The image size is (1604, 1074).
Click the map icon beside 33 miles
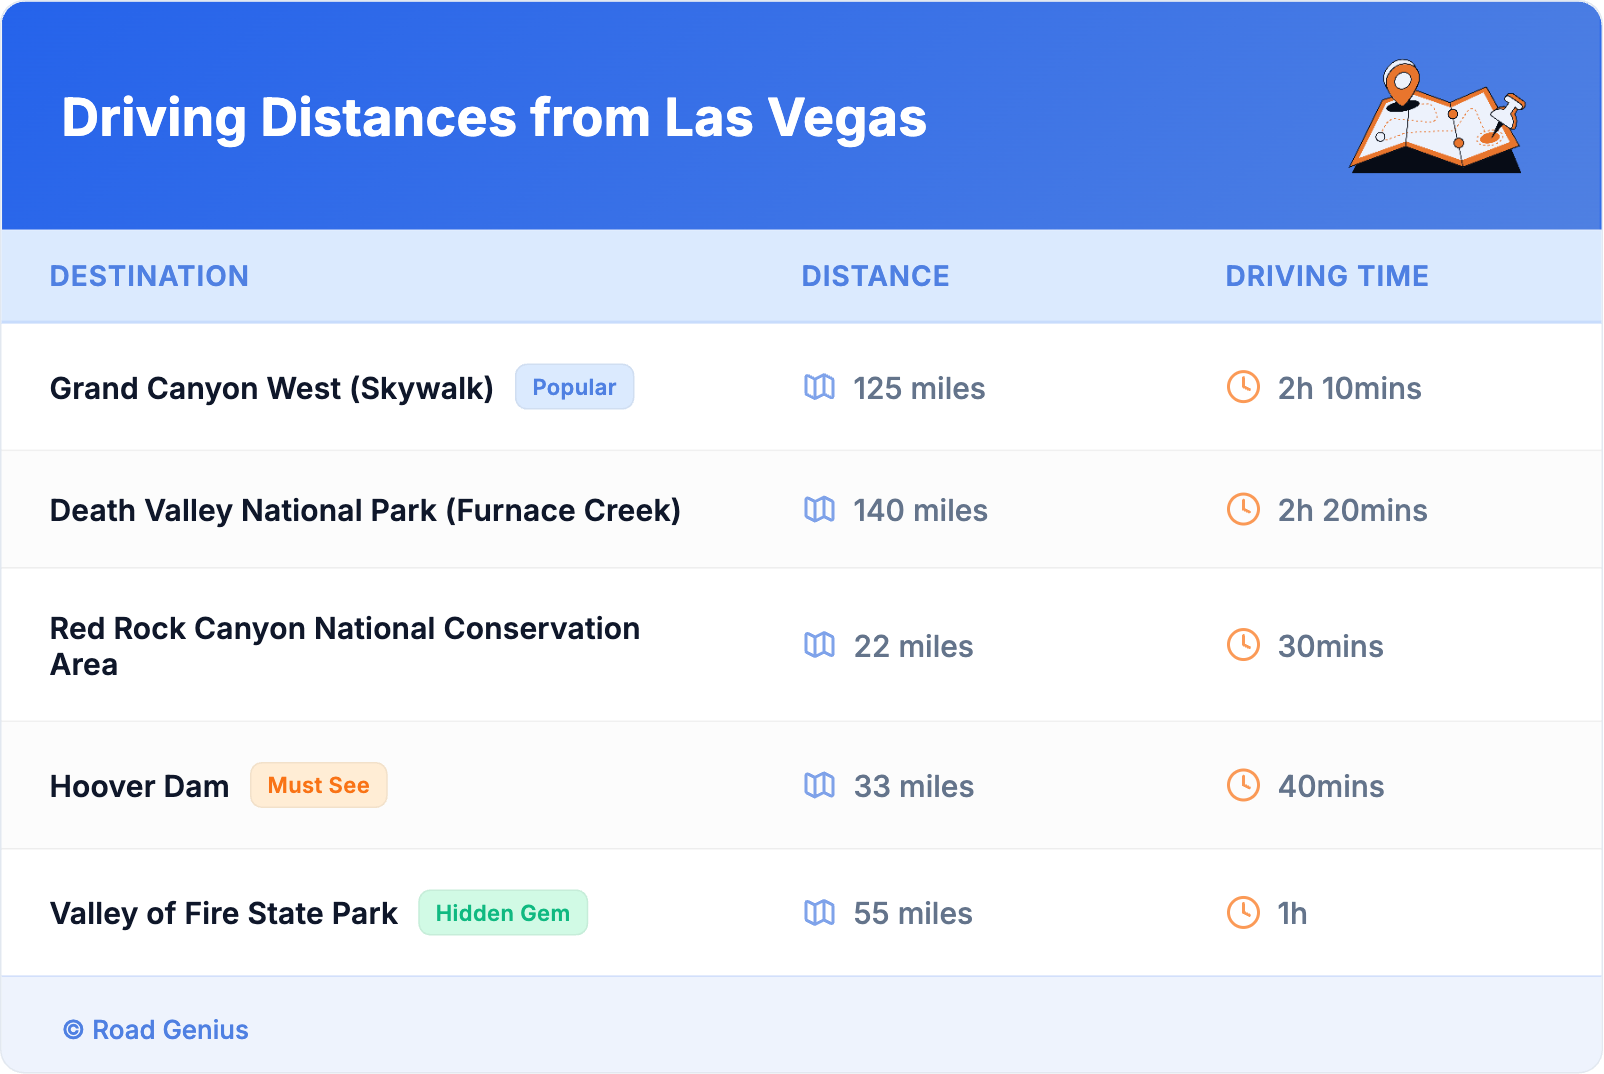(819, 786)
